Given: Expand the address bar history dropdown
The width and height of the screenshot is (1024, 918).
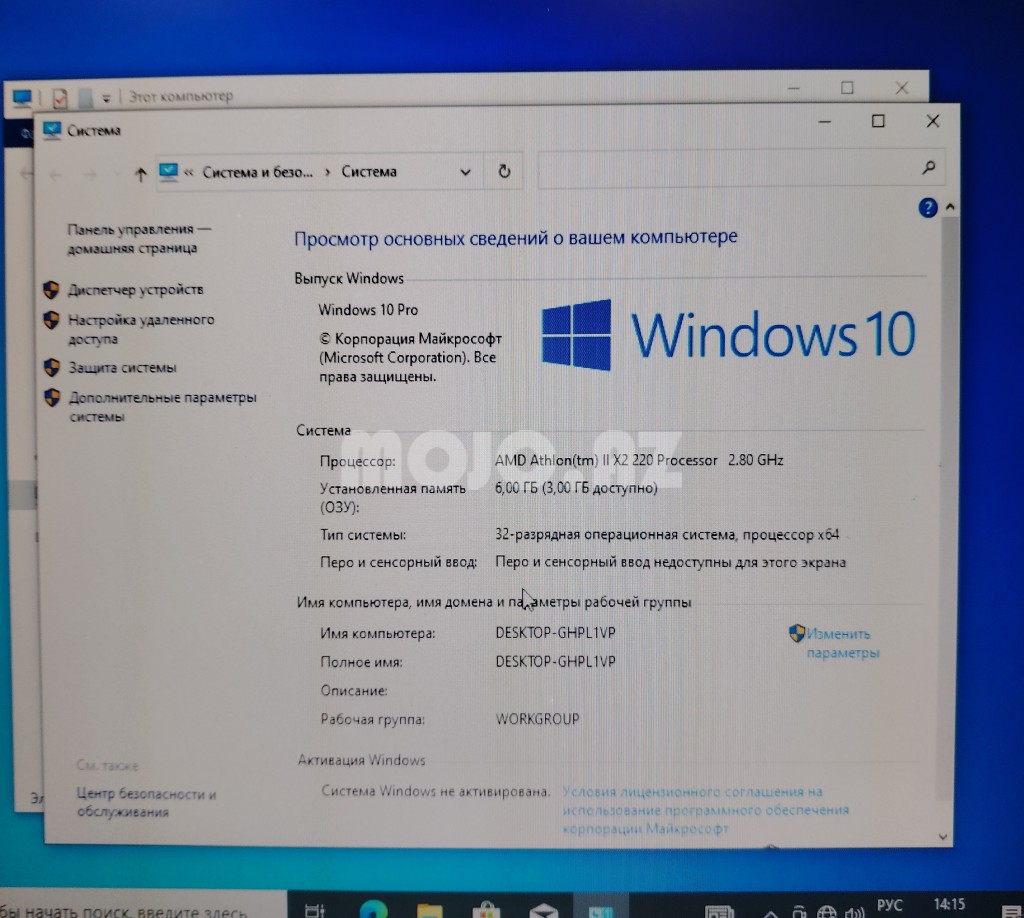Looking at the screenshot, I should pos(465,172).
